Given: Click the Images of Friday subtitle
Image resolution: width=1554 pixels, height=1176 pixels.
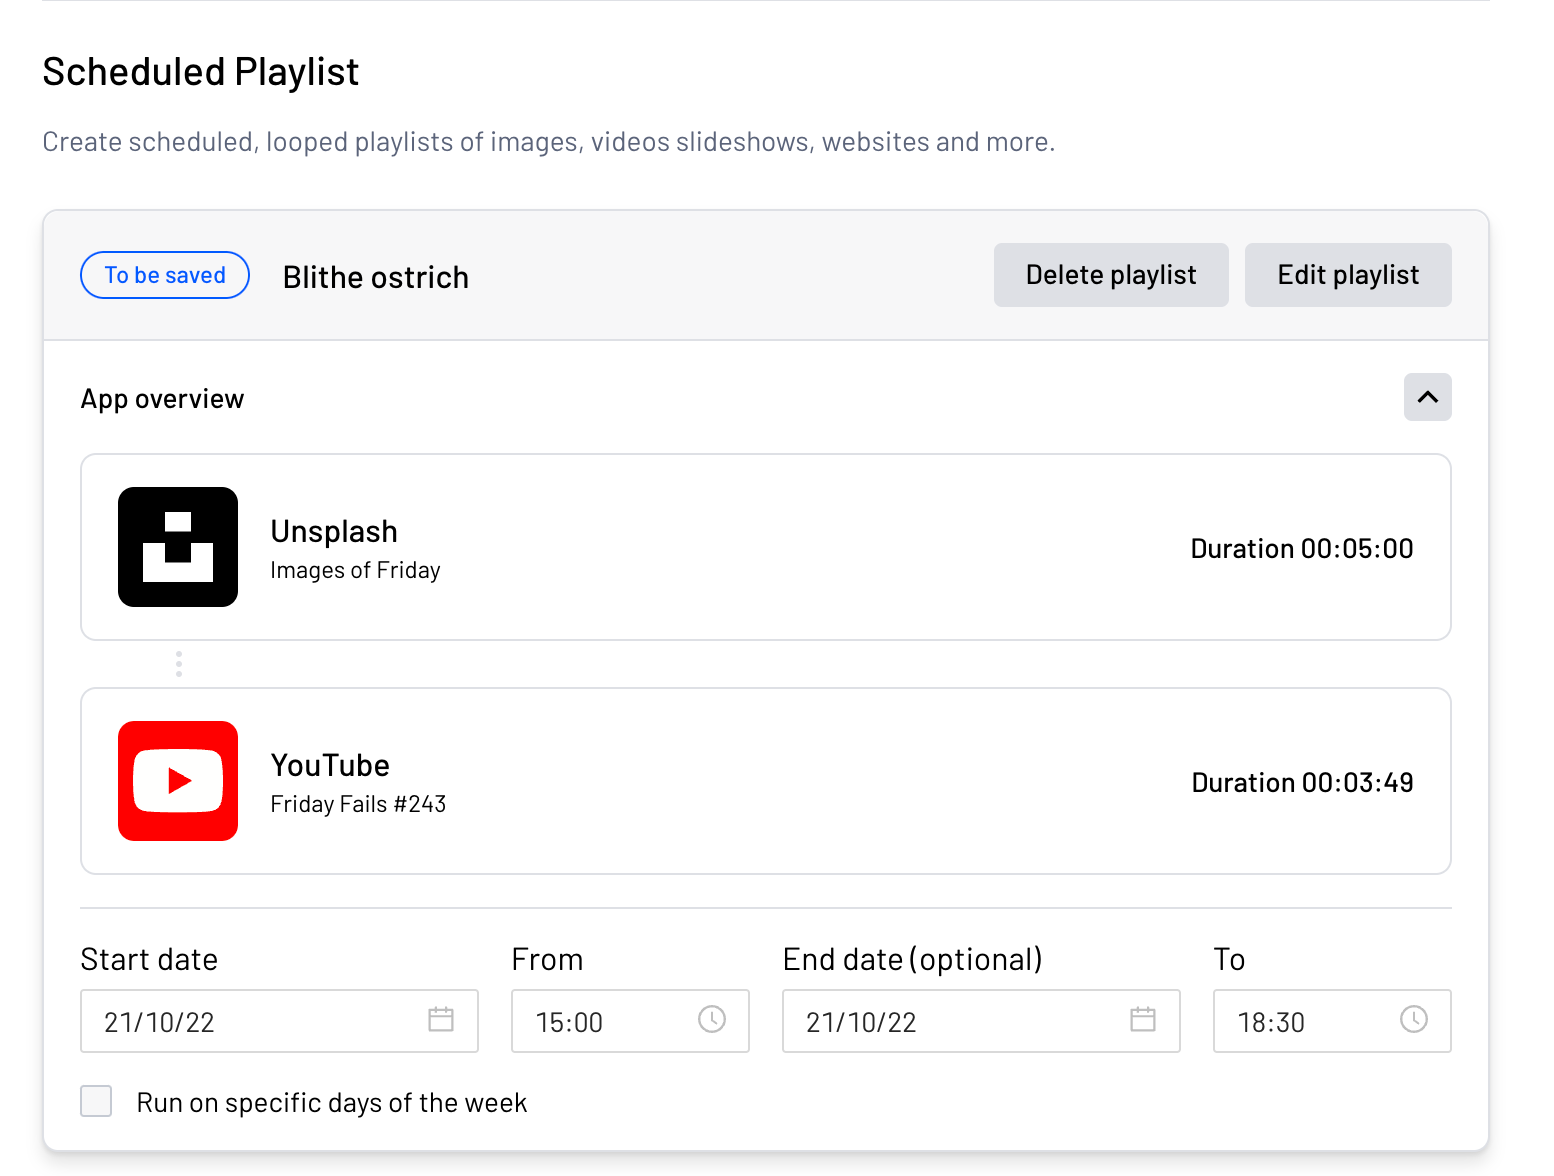Looking at the screenshot, I should 355,570.
